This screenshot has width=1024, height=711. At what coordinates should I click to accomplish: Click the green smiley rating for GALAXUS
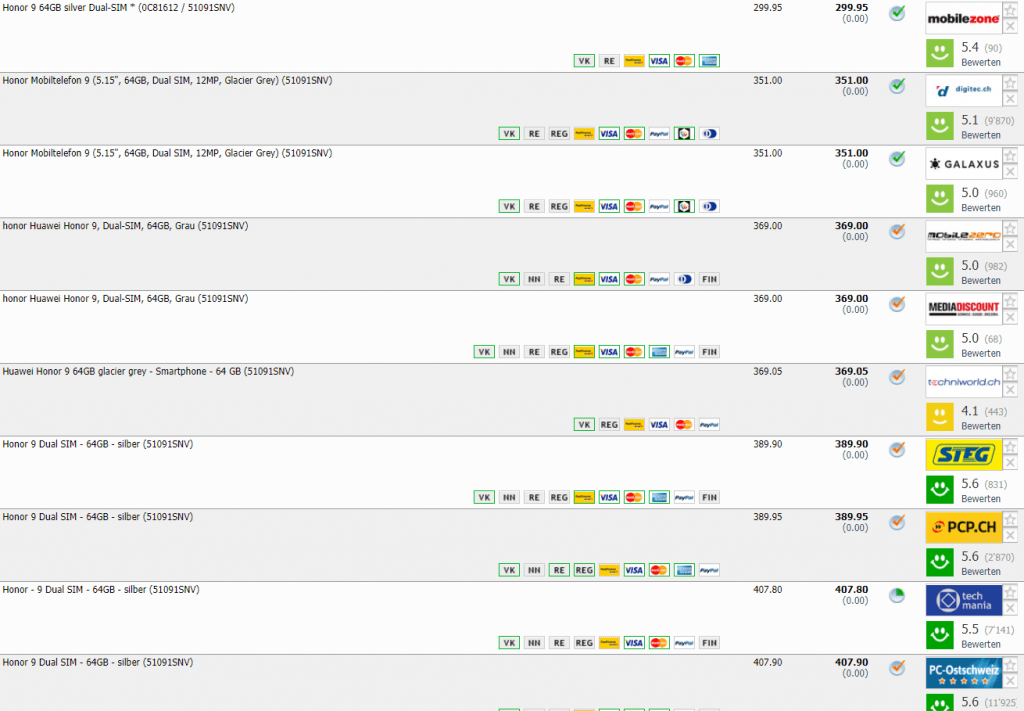tap(940, 199)
